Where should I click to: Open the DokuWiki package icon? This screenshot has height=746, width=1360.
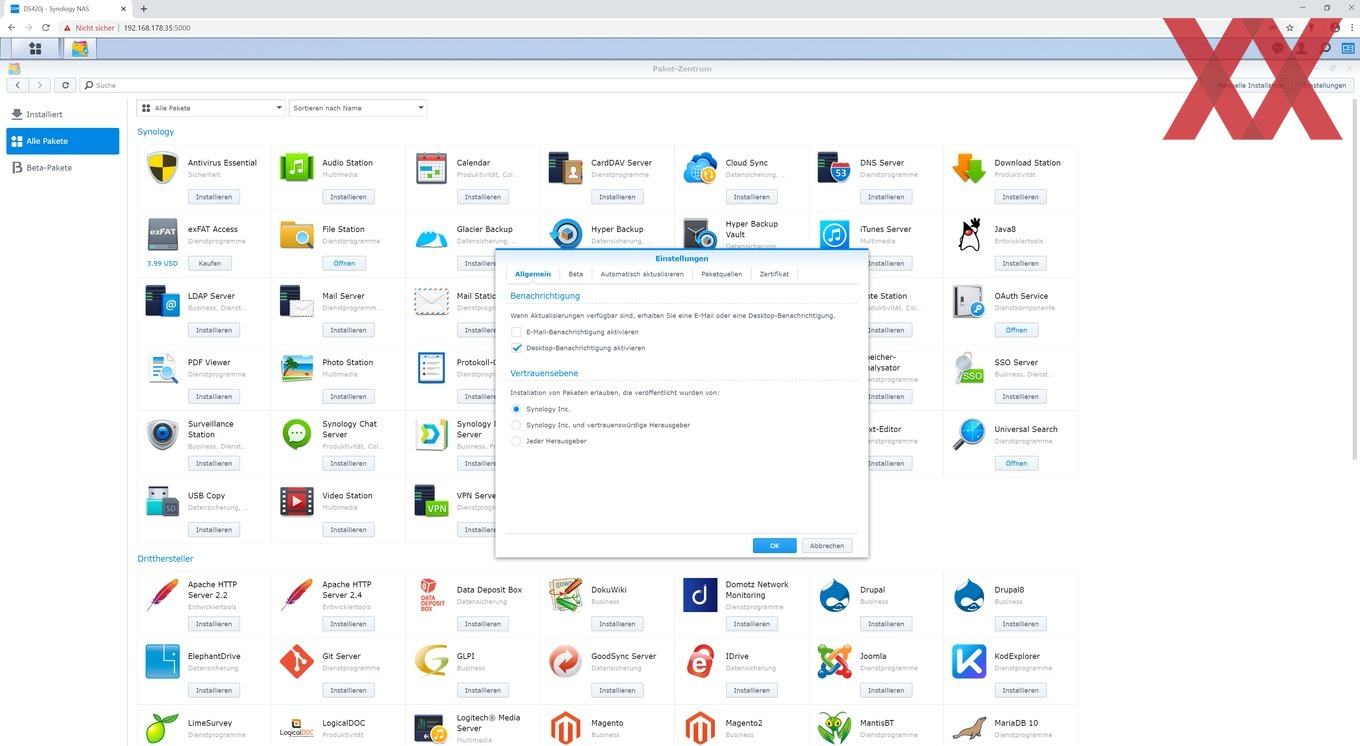click(566, 595)
